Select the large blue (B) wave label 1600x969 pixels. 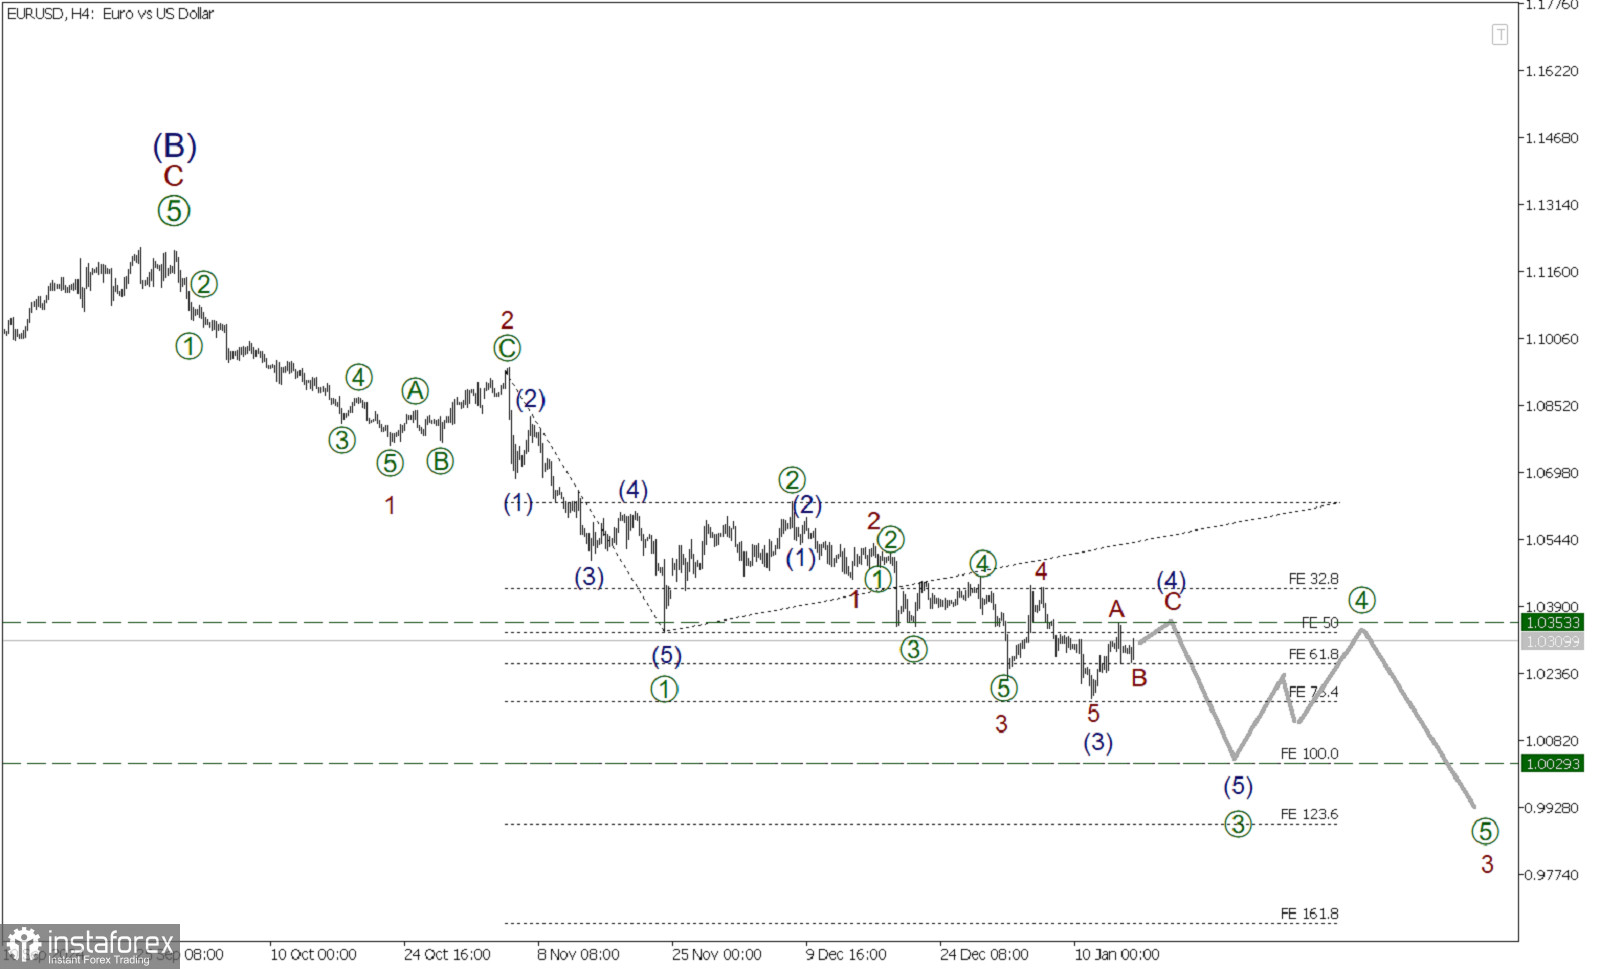pyautogui.click(x=174, y=146)
